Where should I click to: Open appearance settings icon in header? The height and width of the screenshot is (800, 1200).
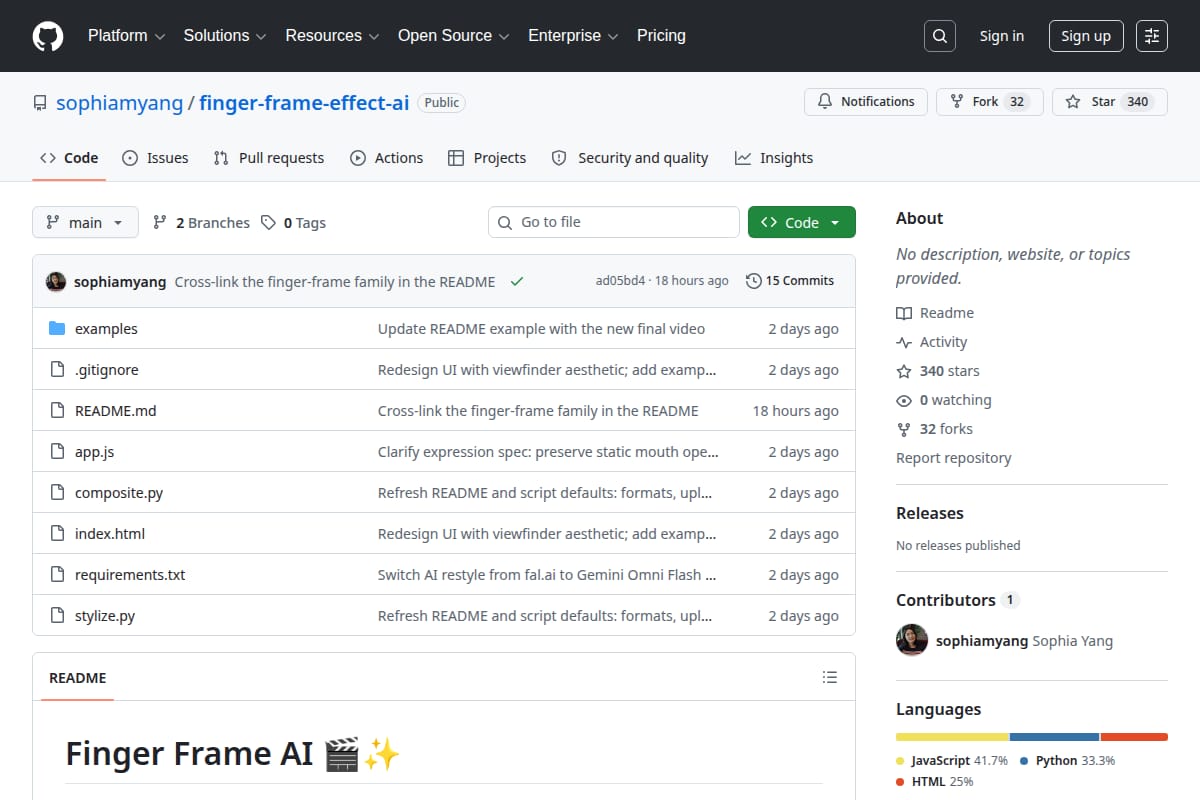(x=1152, y=36)
